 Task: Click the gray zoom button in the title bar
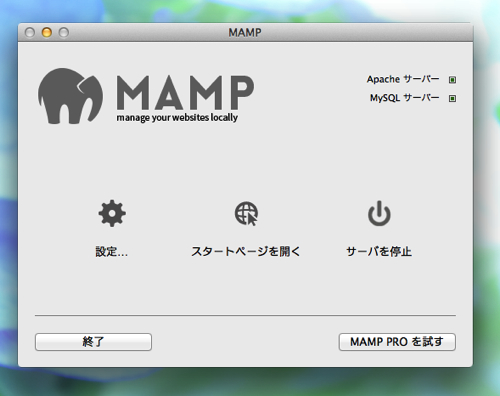[x=64, y=32]
